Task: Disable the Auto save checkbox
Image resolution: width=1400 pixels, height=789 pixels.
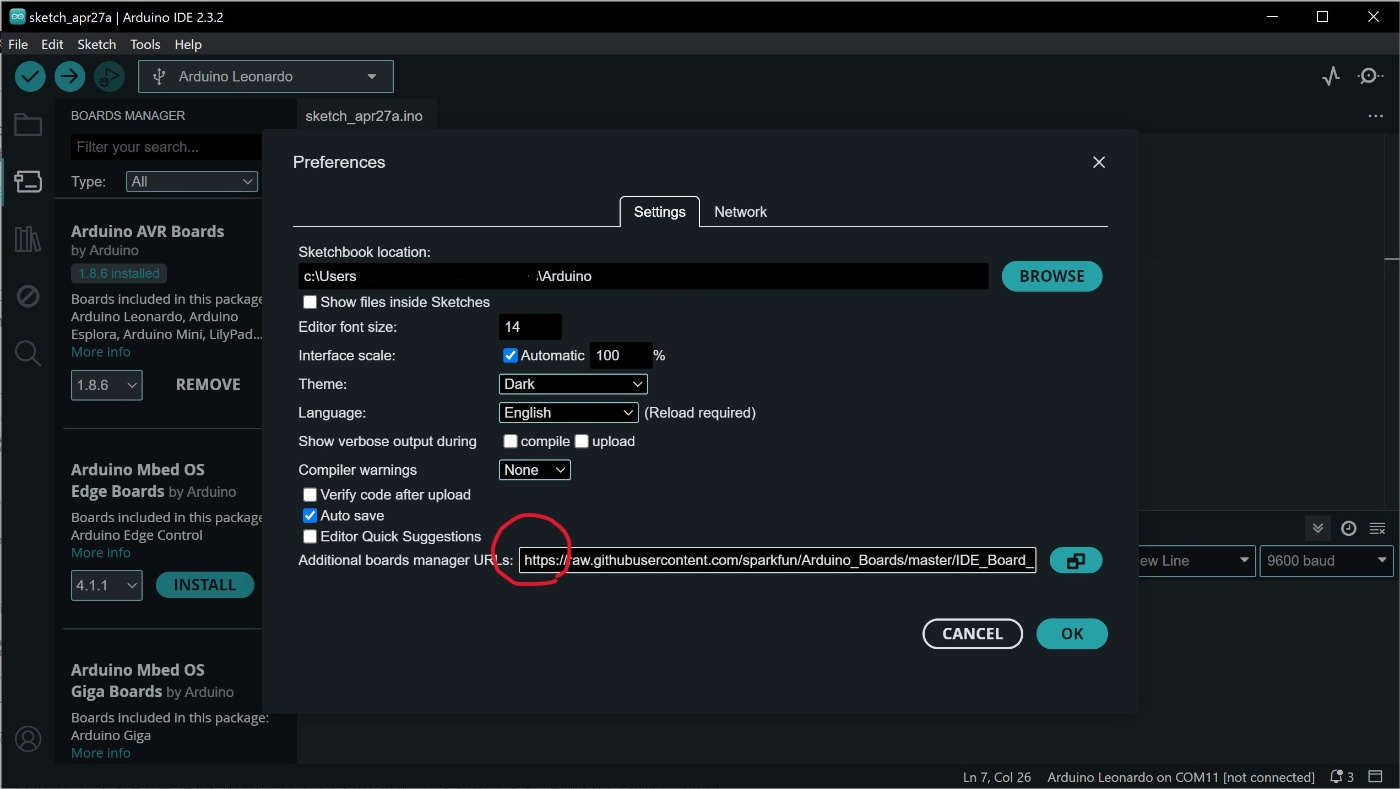Action: (x=310, y=515)
